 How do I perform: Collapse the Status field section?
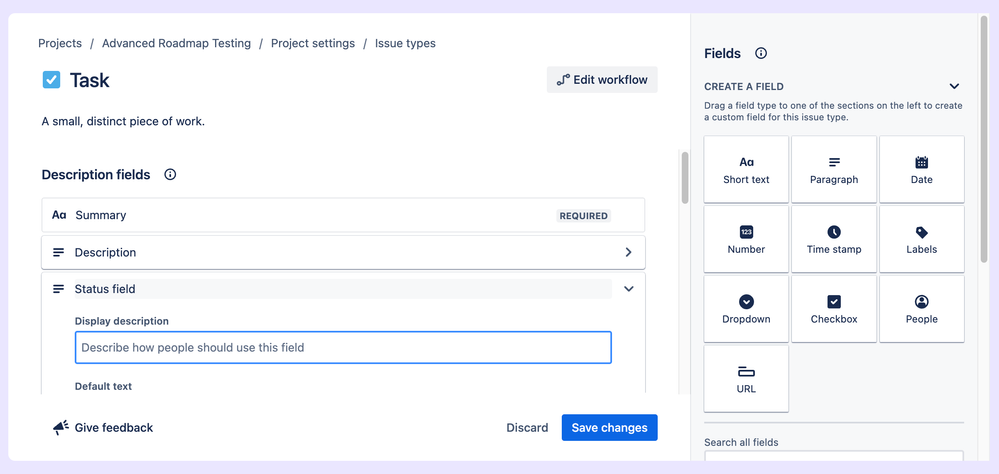click(628, 289)
